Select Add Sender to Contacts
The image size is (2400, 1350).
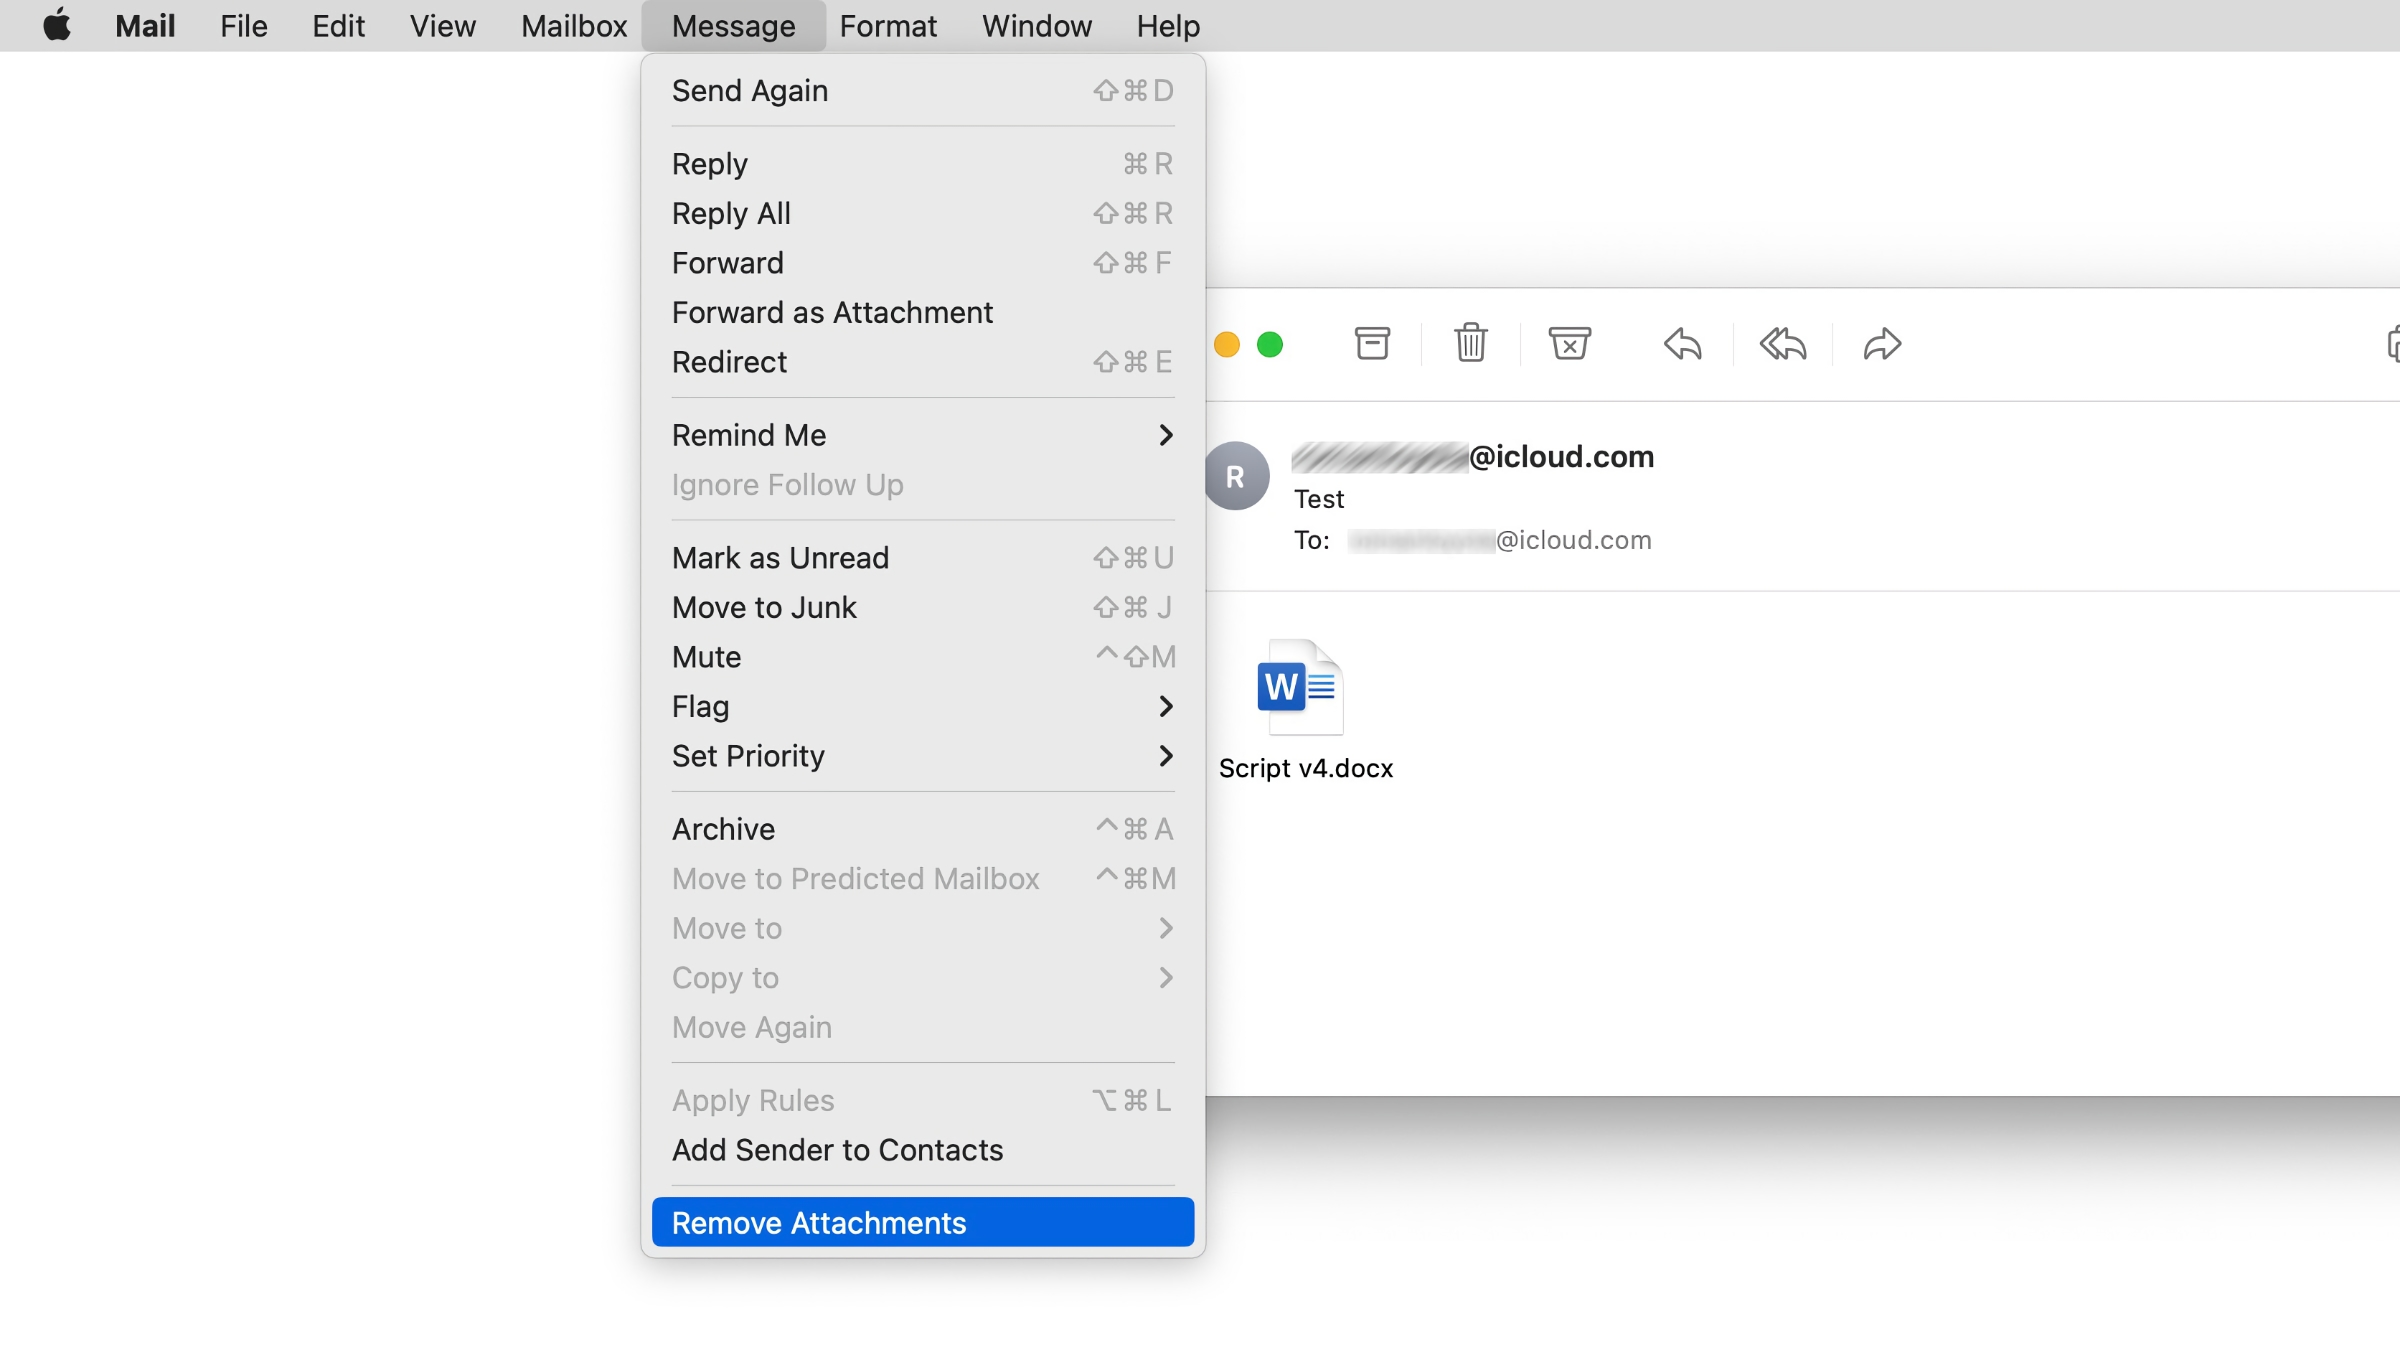[x=837, y=1149]
